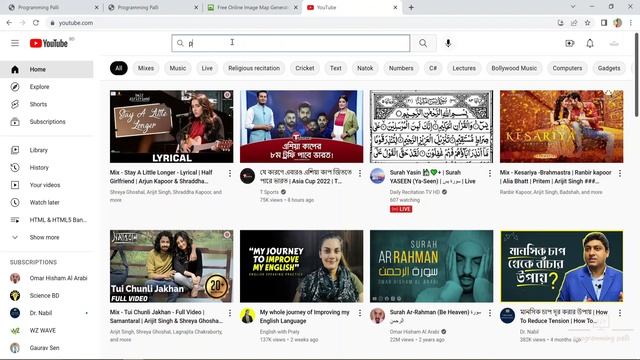Select the All filter chip

(118, 68)
